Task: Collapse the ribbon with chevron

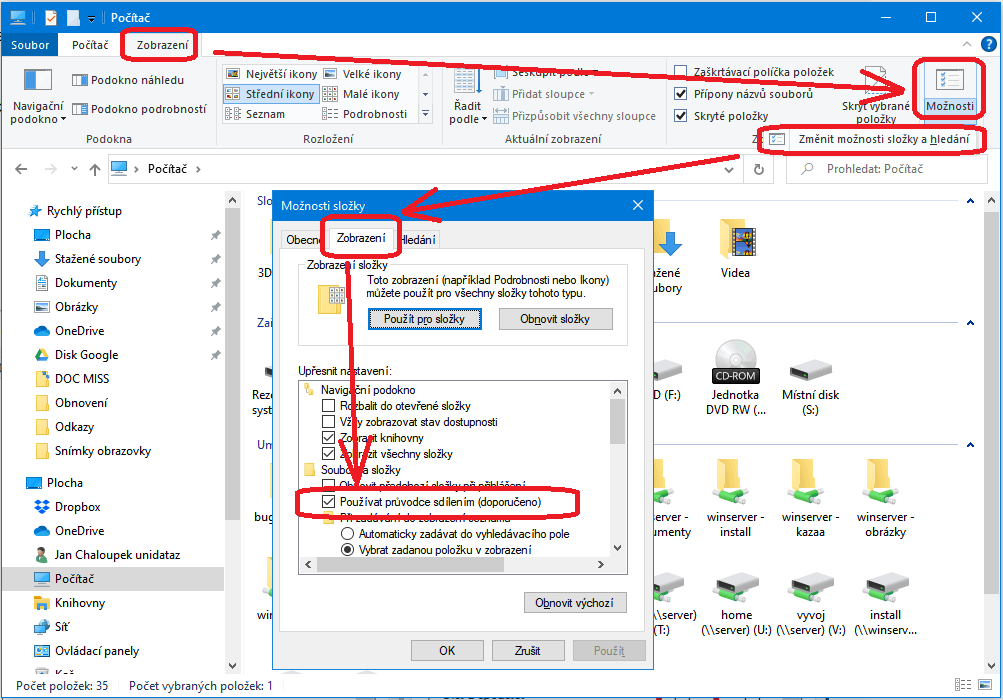Action: [x=967, y=44]
